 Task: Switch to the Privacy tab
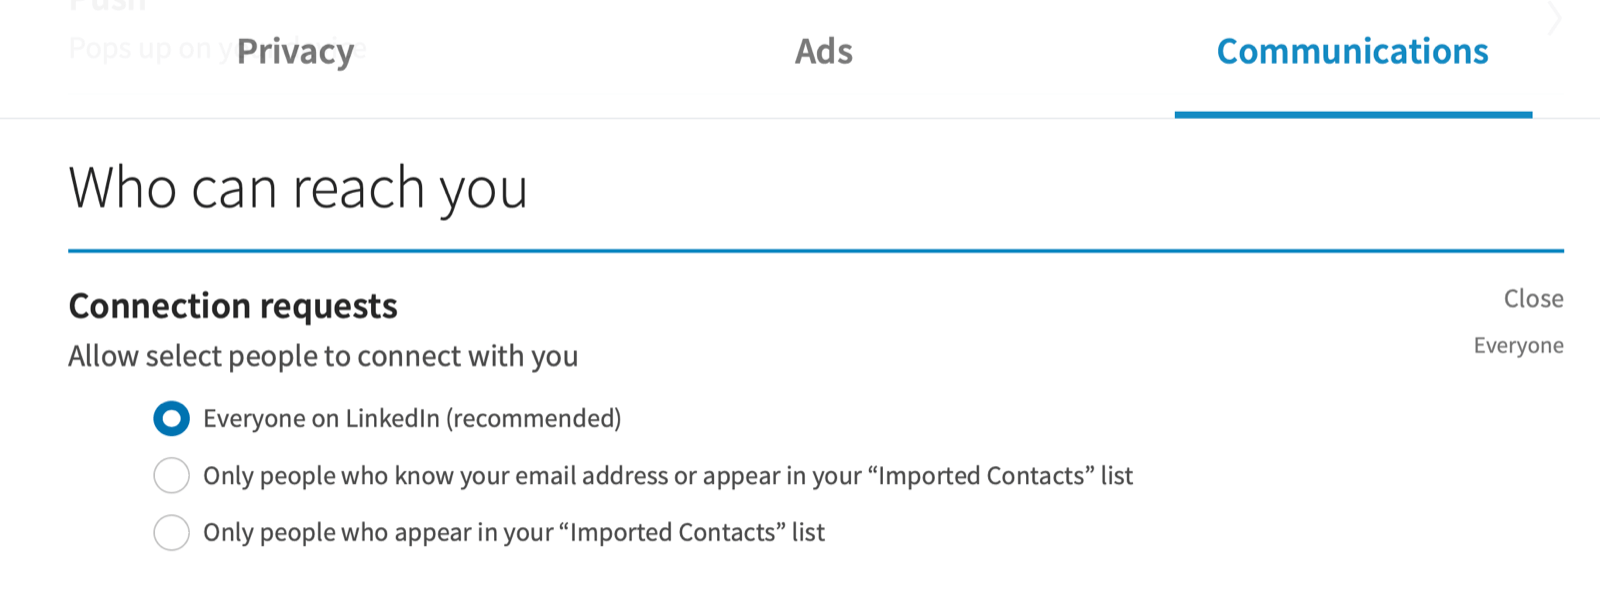(295, 52)
